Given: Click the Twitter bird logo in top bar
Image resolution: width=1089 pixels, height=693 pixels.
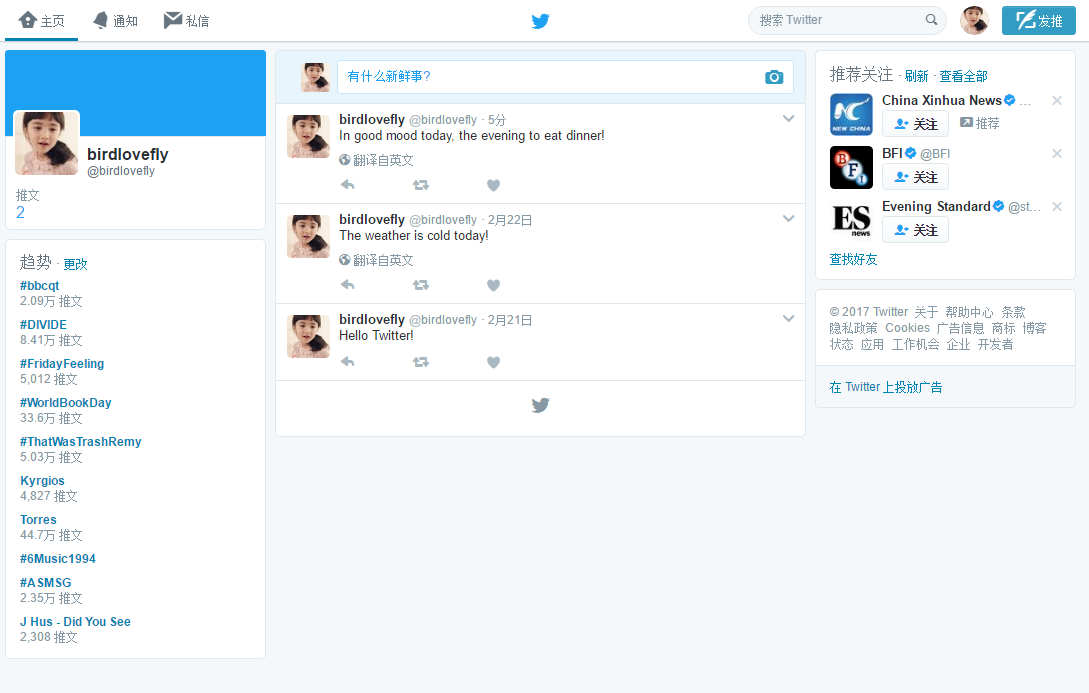Looking at the screenshot, I should (x=540, y=21).
